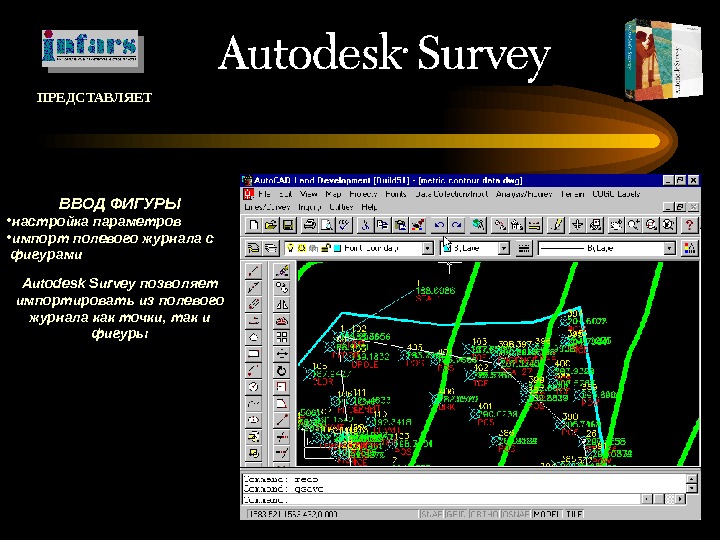Select the Match Properties paintbrush icon

pos(417,225)
